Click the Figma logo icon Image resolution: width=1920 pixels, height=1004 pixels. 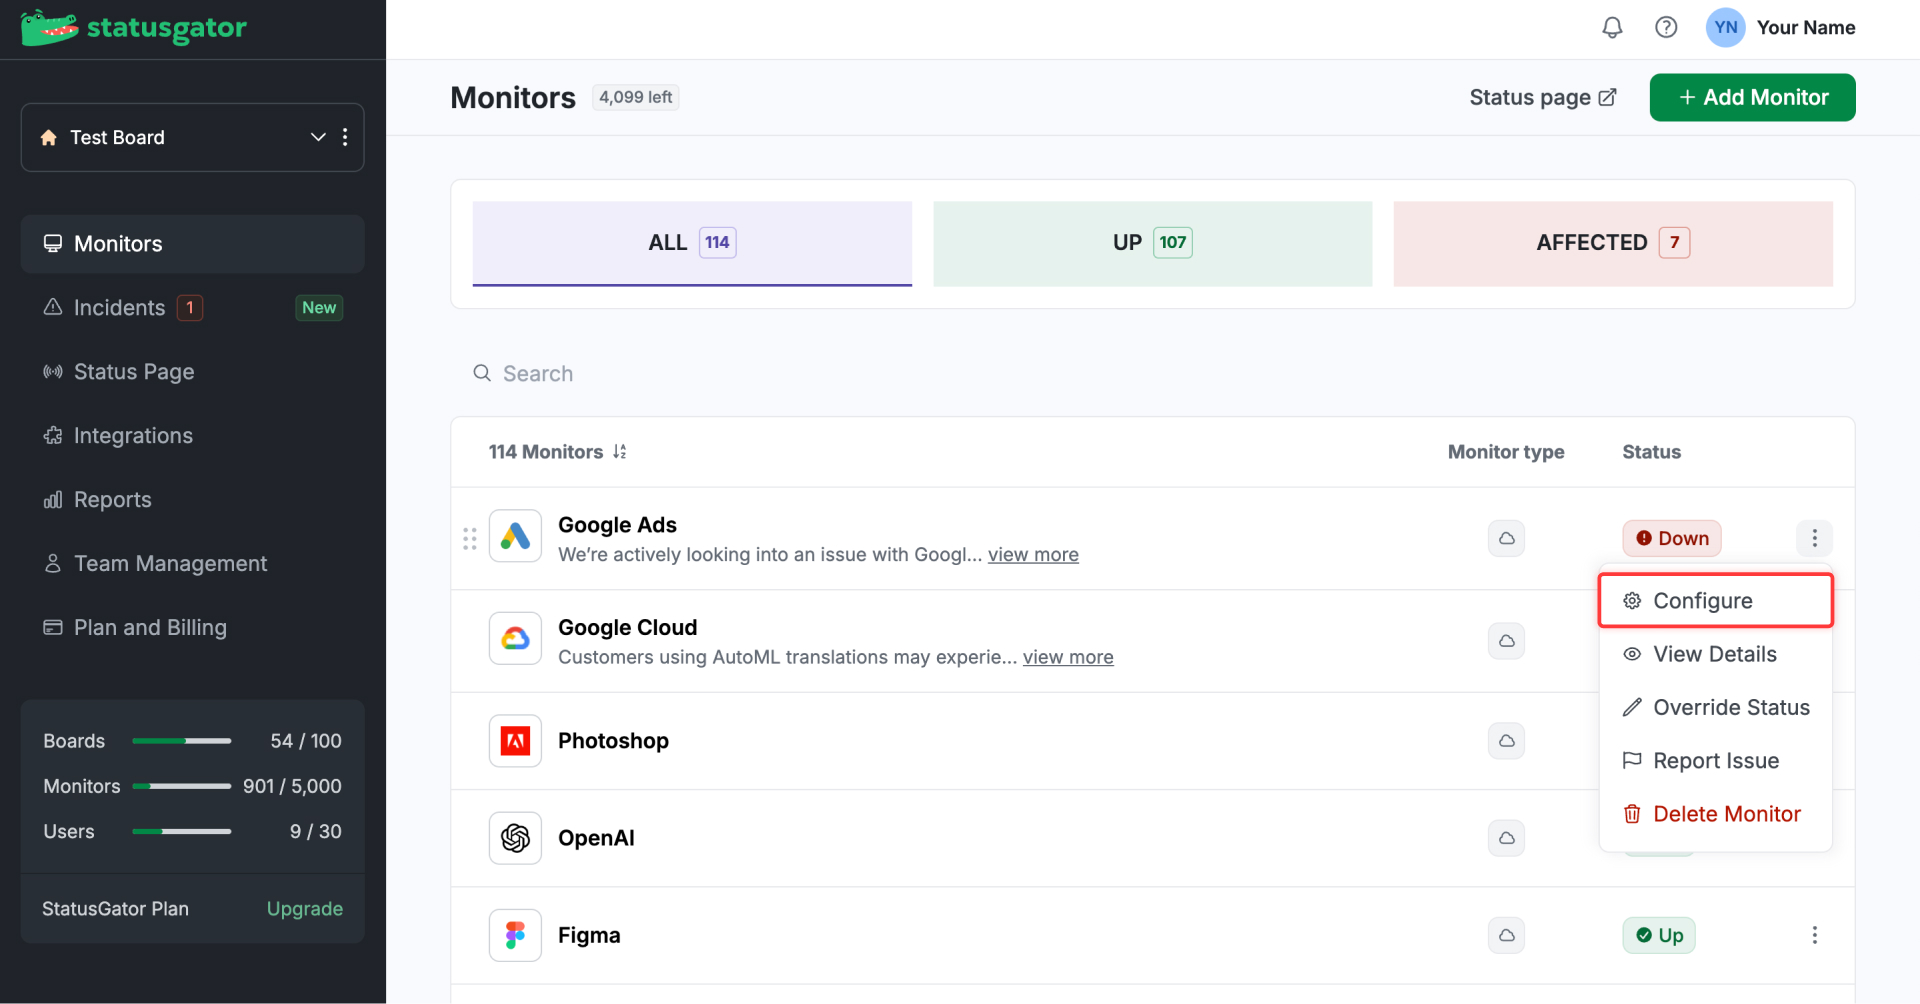(x=515, y=935)
